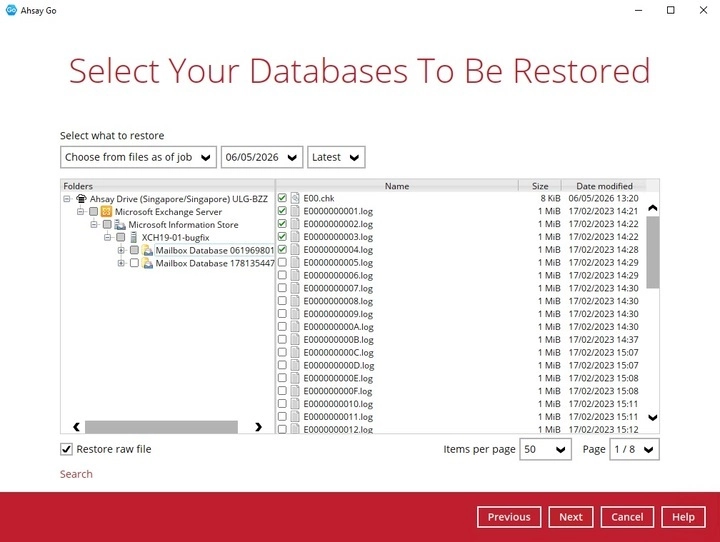Click the Previous button

pyautogui.click(x=509, y=517)
